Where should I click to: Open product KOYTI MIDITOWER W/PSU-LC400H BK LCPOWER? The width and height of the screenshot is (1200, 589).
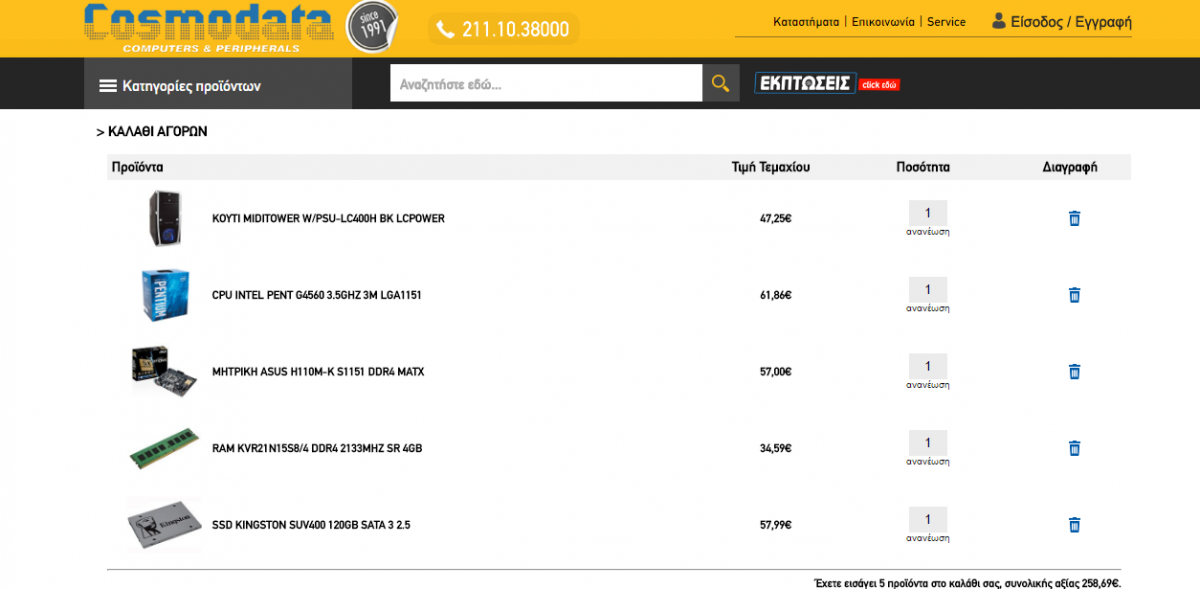click(x=328, y=218)
